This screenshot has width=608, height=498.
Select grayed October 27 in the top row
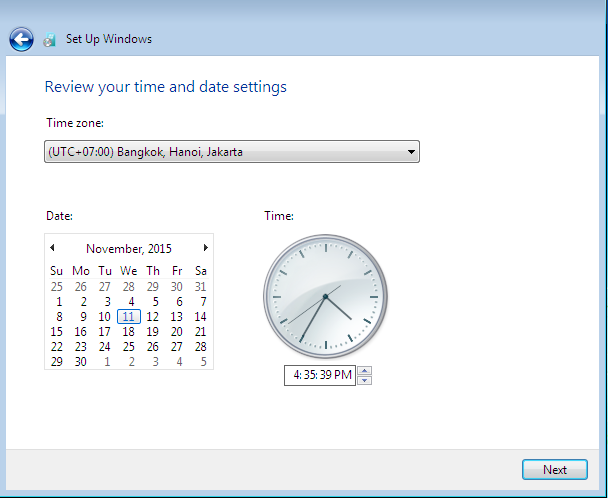pyautogui.click(x=105, y=287)
